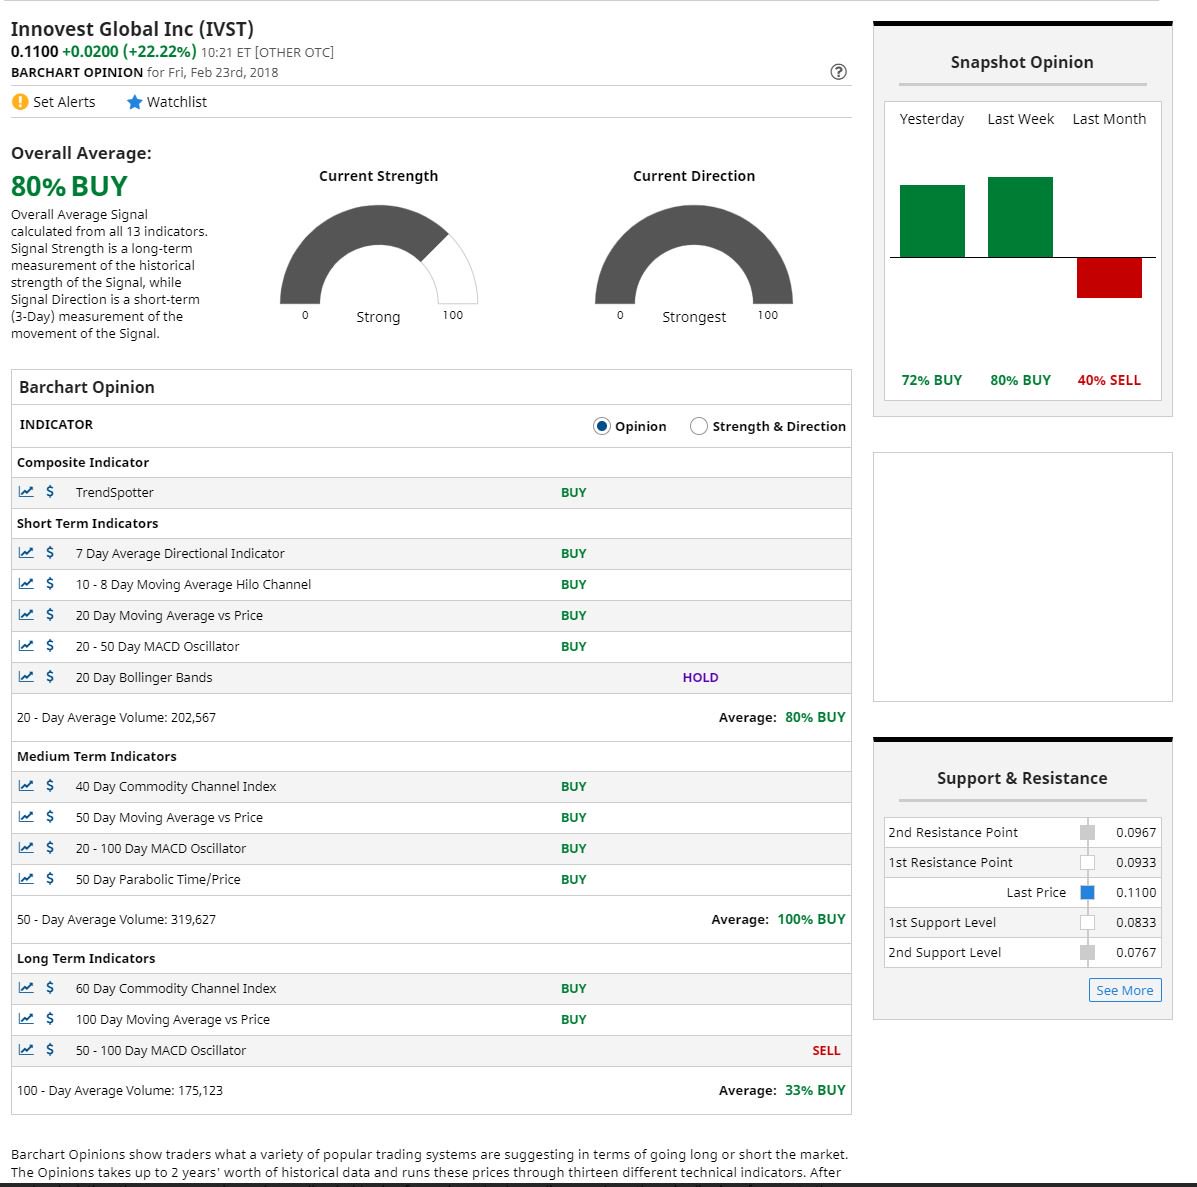This screenshot has height=1187, width=1197.
Task: Click 1st Support Level value 0.0833
Action: coord(1136,922)
